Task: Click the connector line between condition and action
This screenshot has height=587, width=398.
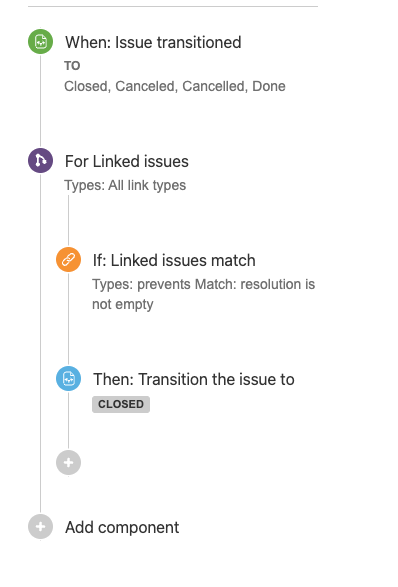Action: [x=68, y=319]
